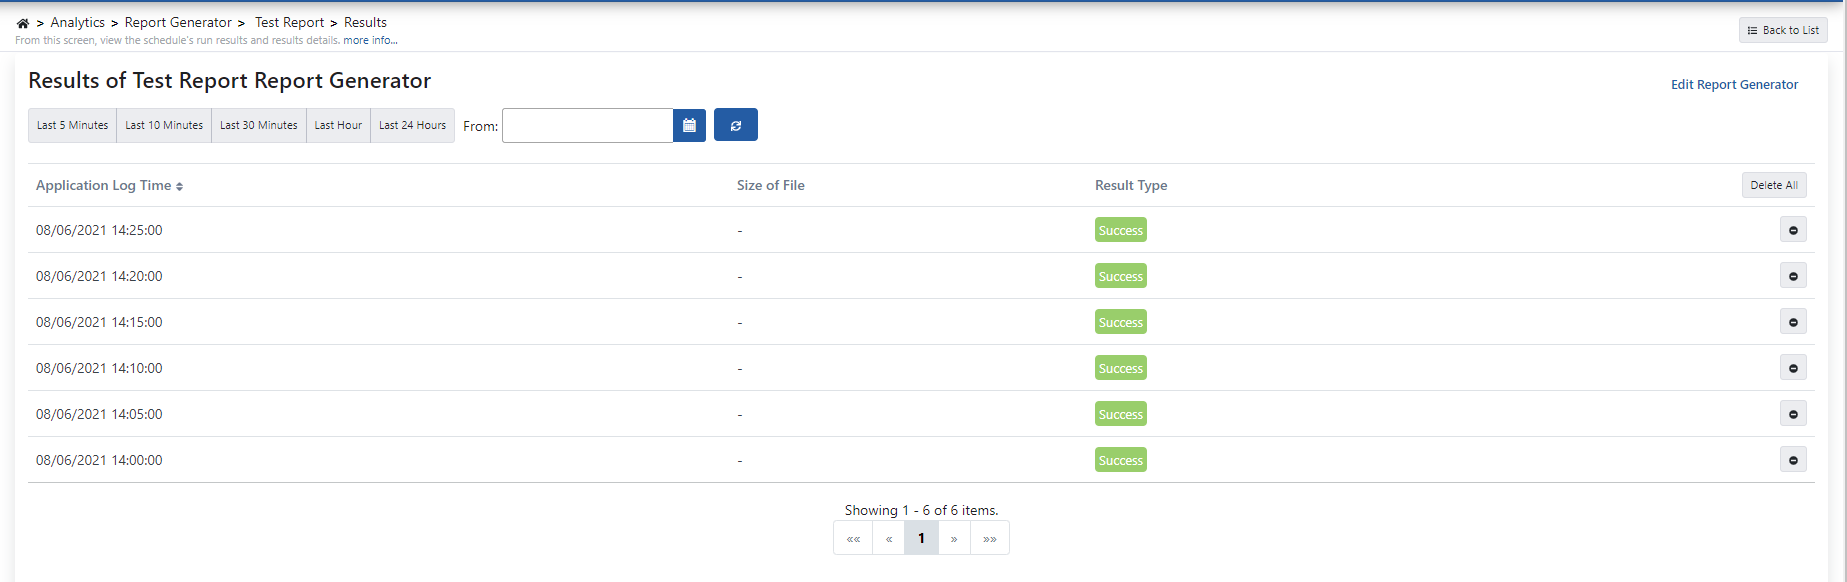The width and height of the screenshot is (1847, 582).
Task: Click into the From date field
Action: (587, 125)
